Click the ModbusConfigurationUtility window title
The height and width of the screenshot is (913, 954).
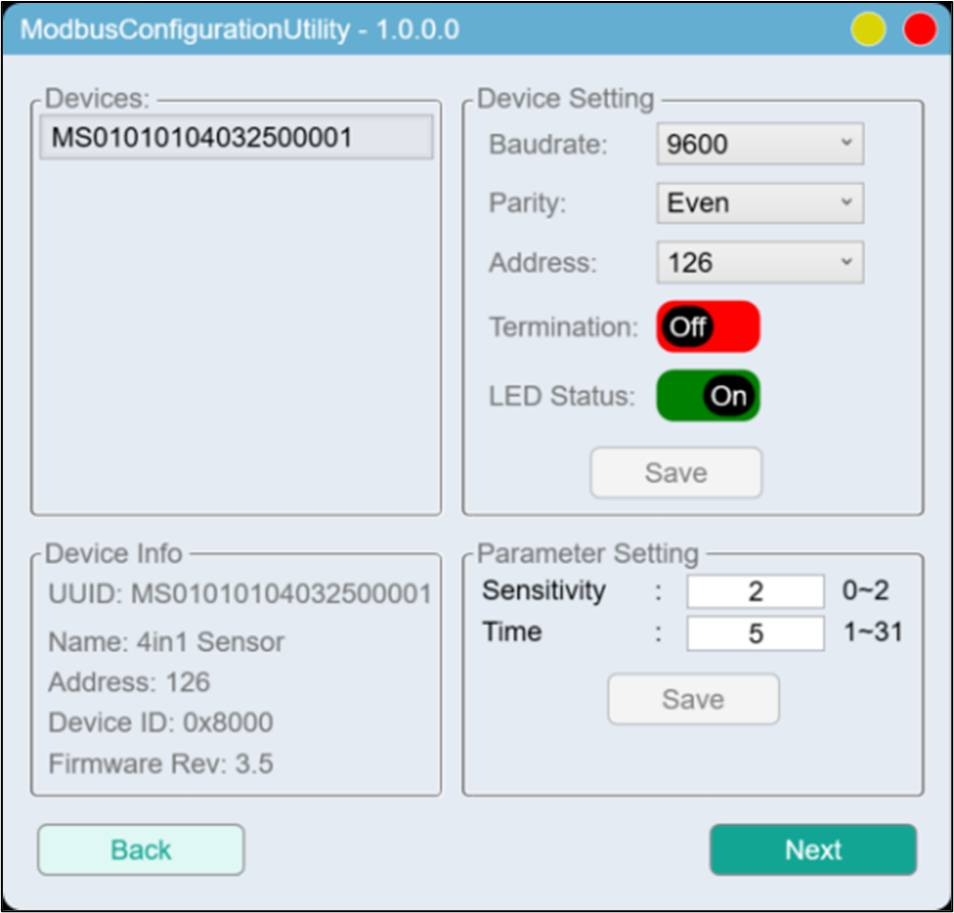click(240, 30)
